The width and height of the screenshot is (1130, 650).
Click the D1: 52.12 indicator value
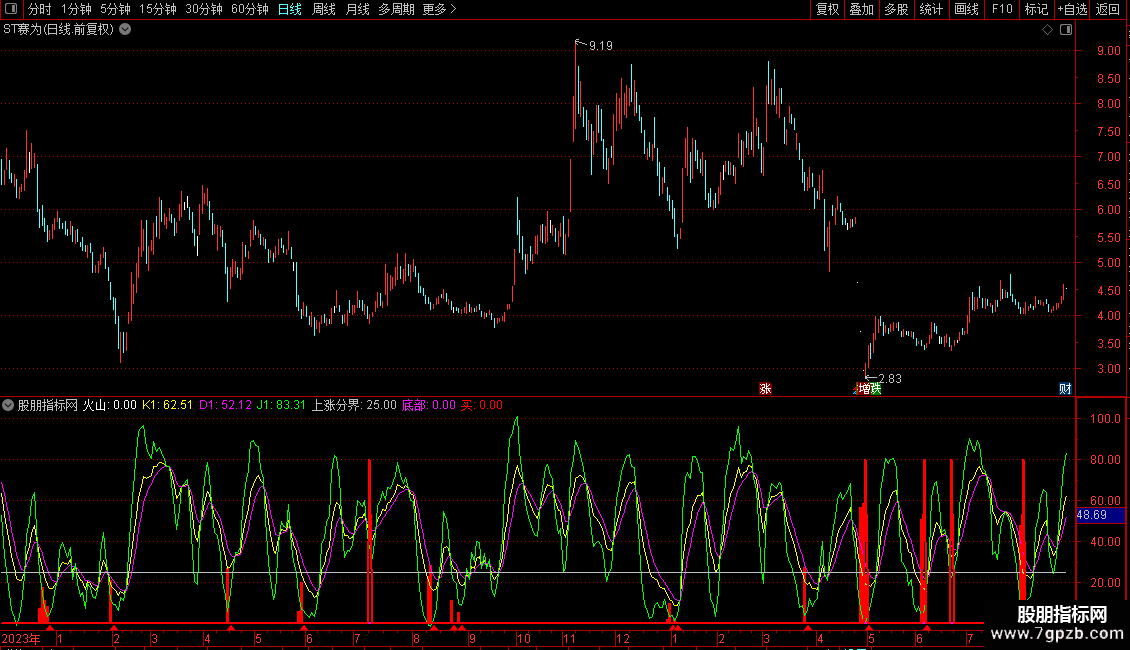pyautogui.click(x=226, y=405)
